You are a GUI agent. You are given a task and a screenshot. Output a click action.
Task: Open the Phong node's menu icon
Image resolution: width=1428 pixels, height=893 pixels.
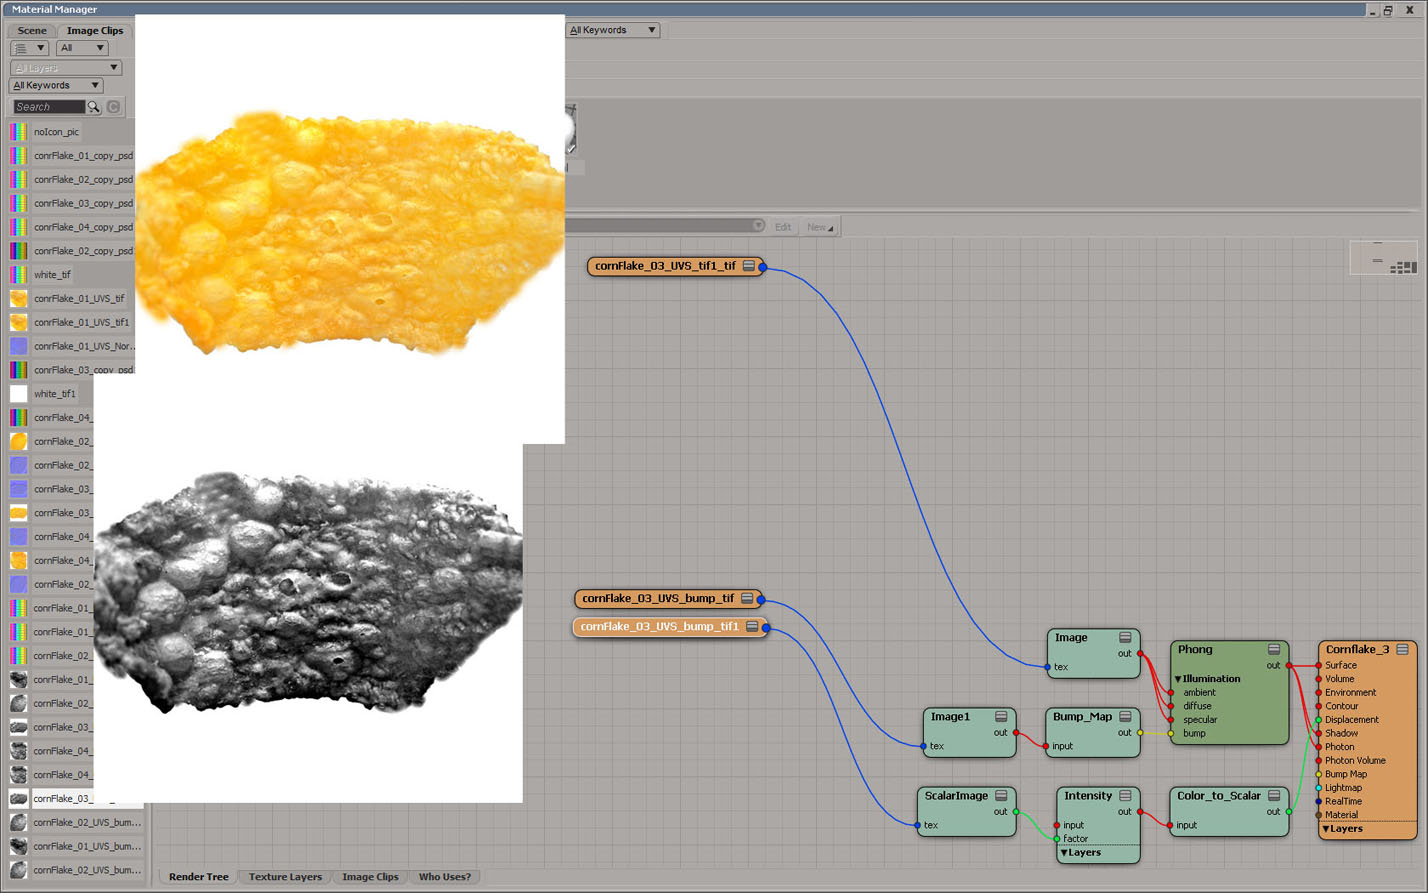click(1272, 649)
